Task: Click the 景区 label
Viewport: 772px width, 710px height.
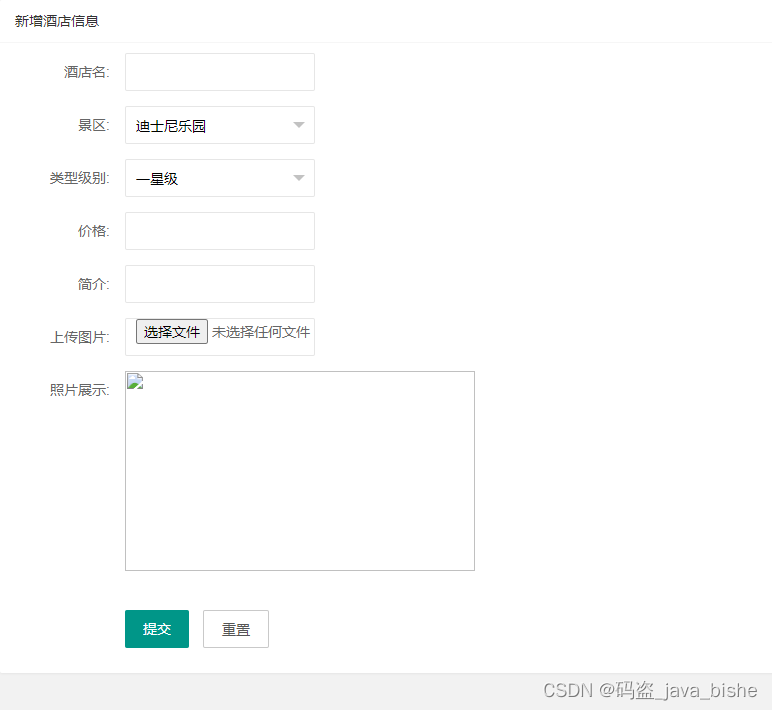Action: [94, 125]
